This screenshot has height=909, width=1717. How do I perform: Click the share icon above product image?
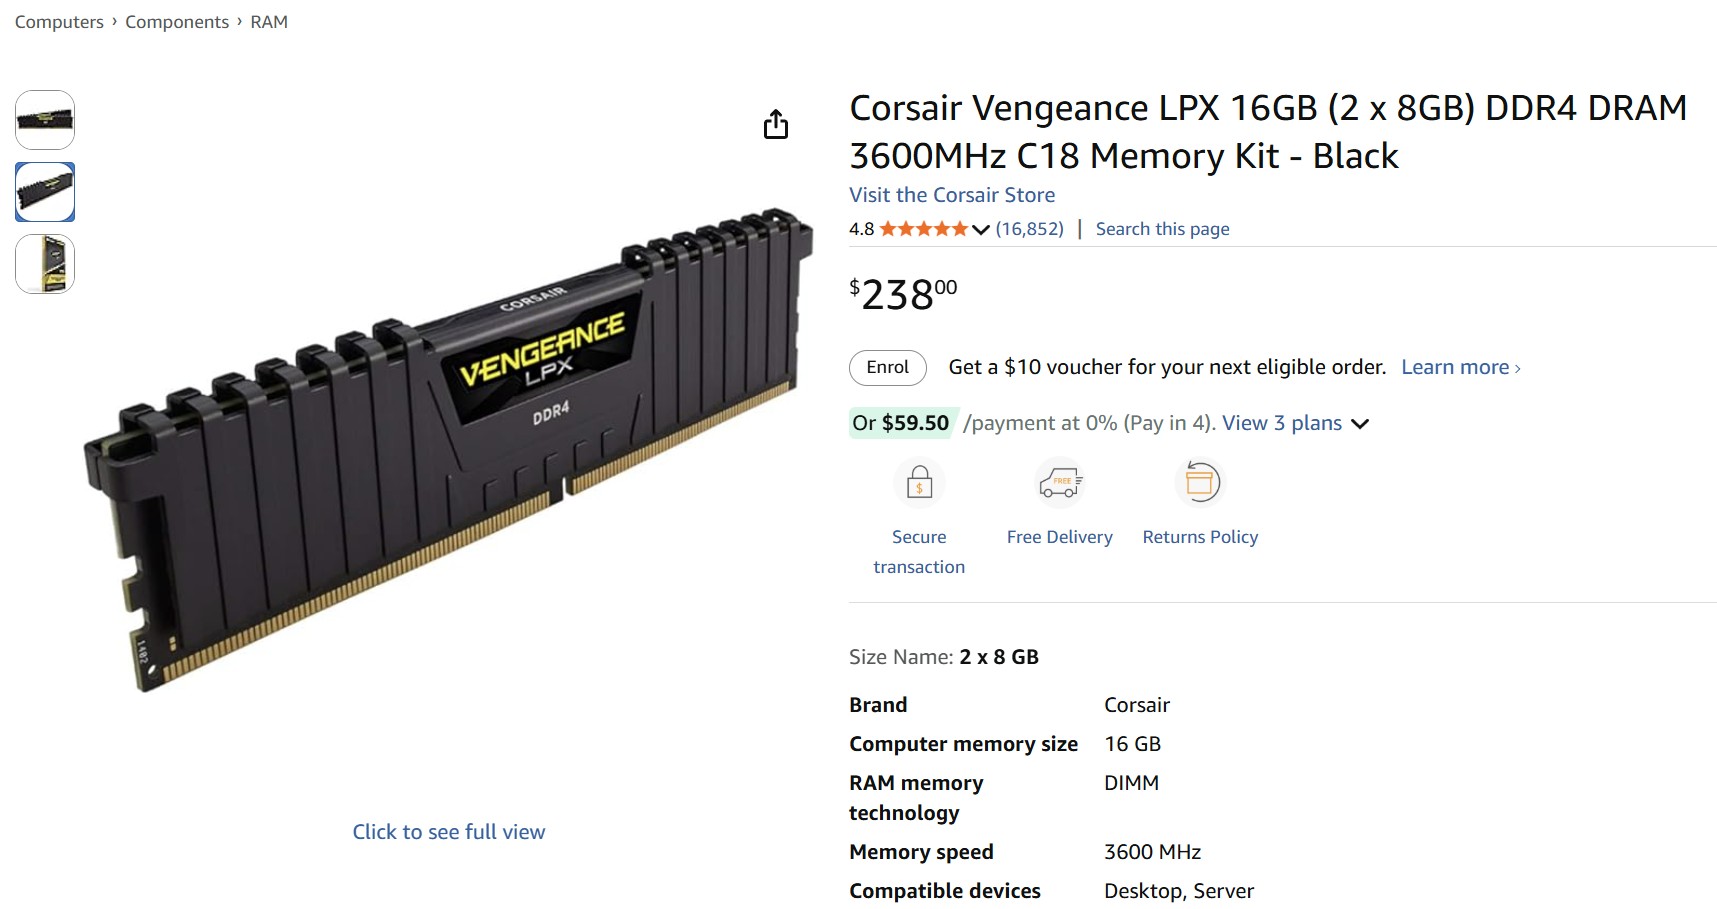pos(776,125)
